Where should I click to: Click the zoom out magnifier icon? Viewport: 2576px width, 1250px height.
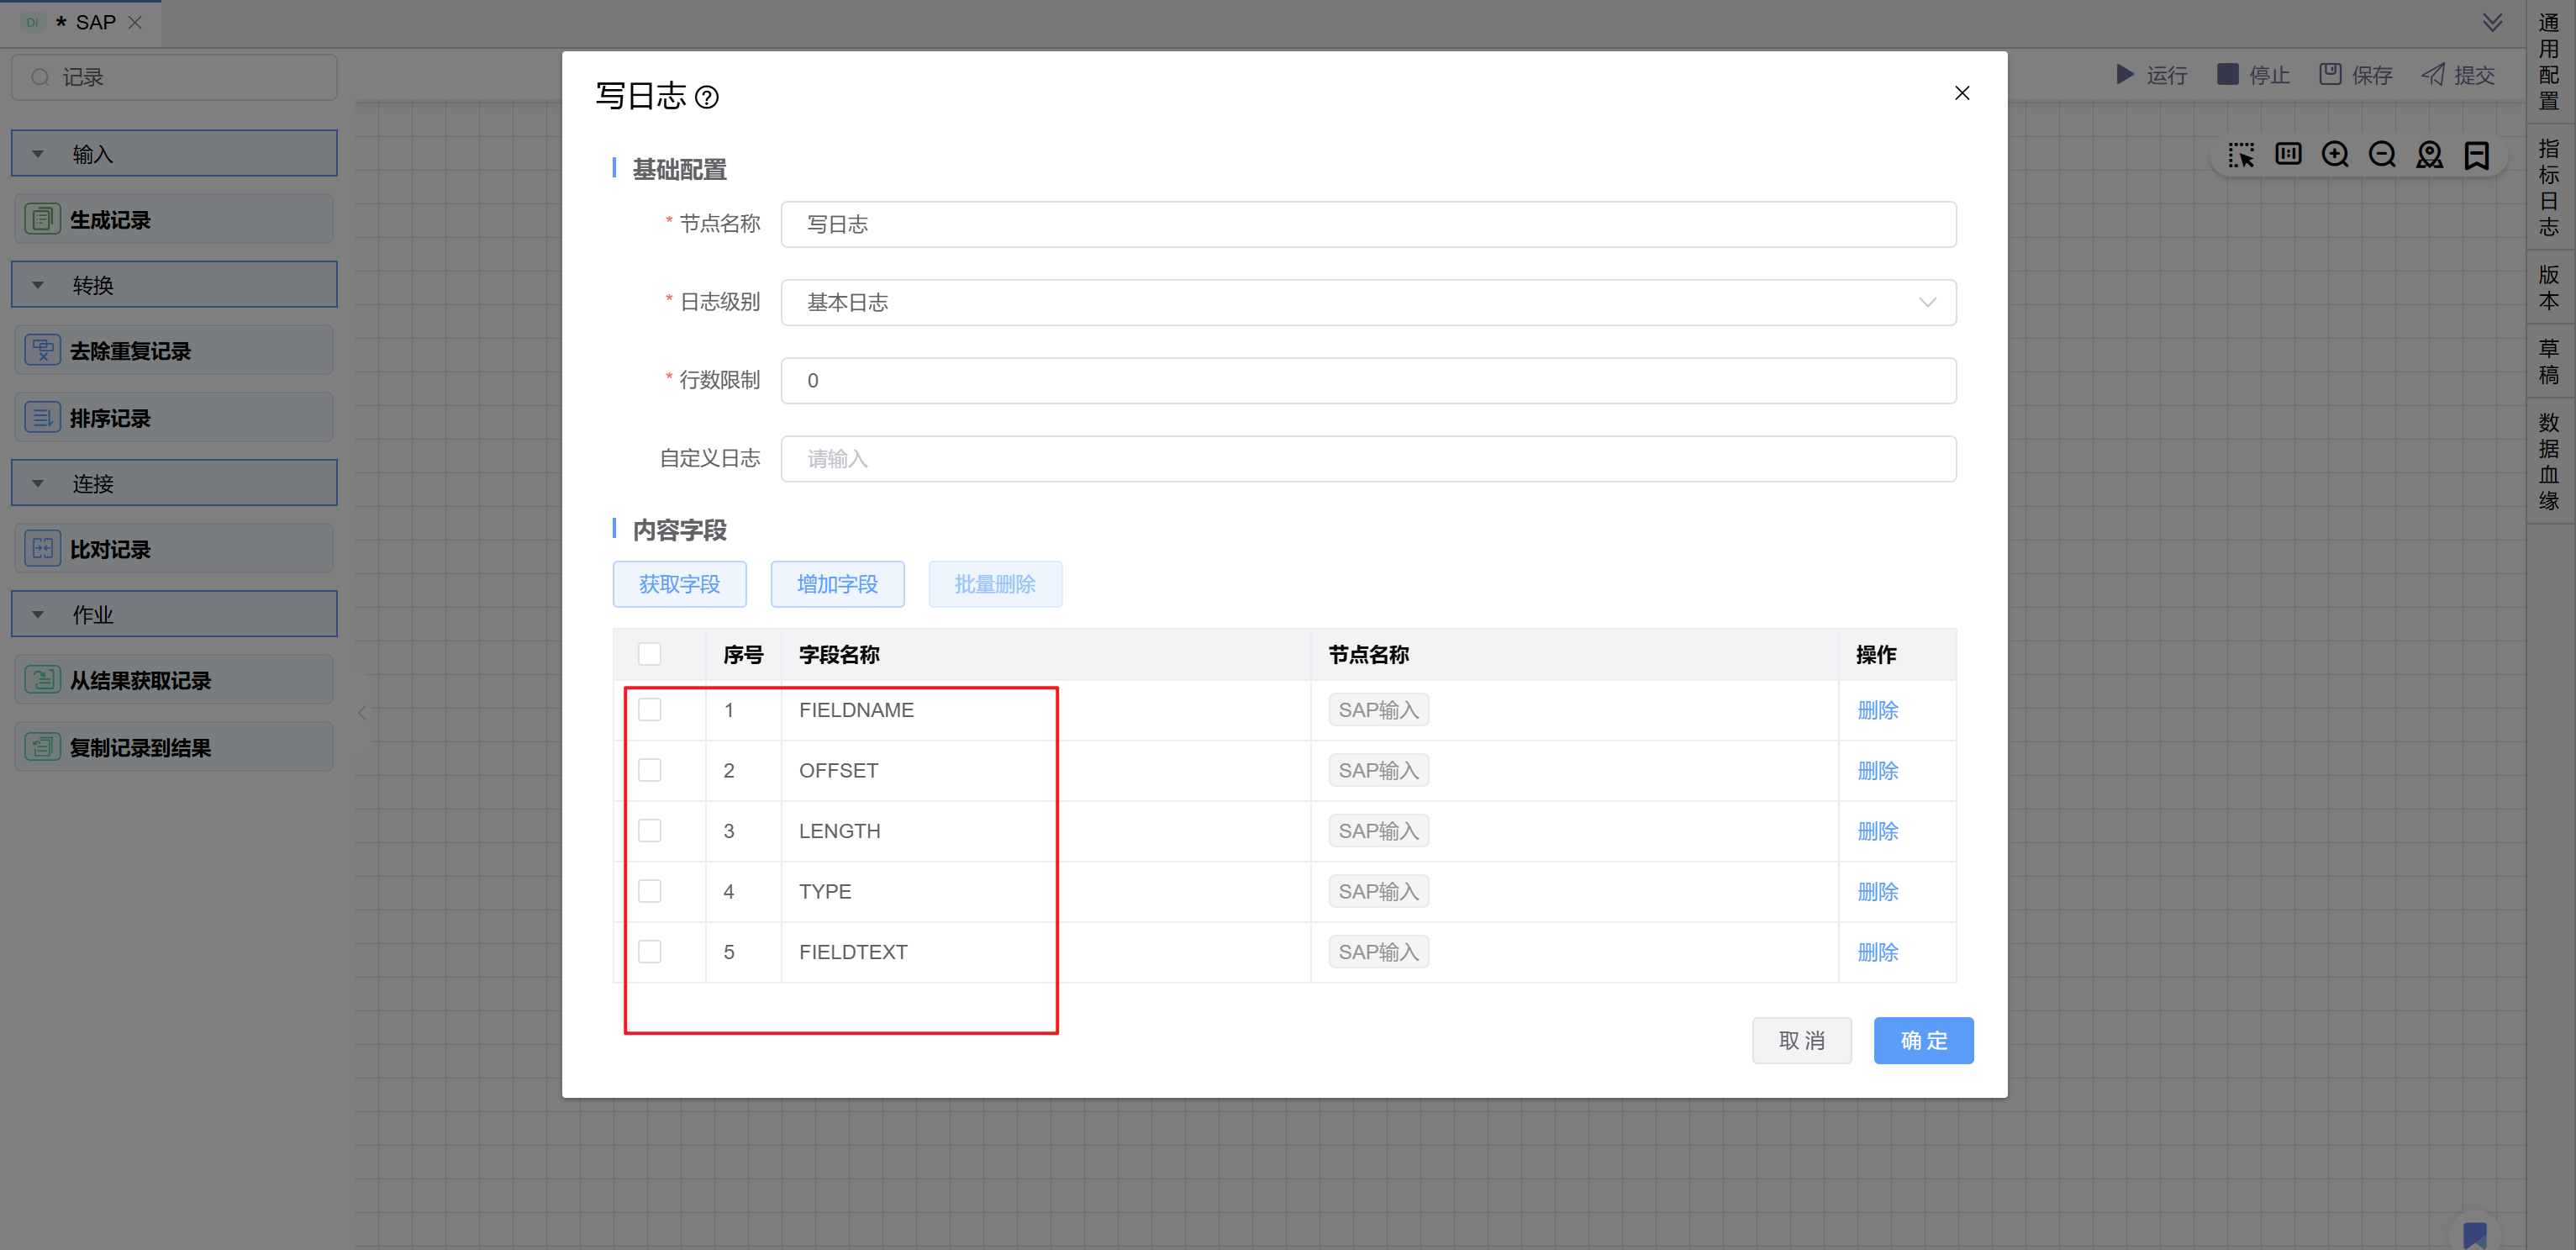click(2382, 155)
